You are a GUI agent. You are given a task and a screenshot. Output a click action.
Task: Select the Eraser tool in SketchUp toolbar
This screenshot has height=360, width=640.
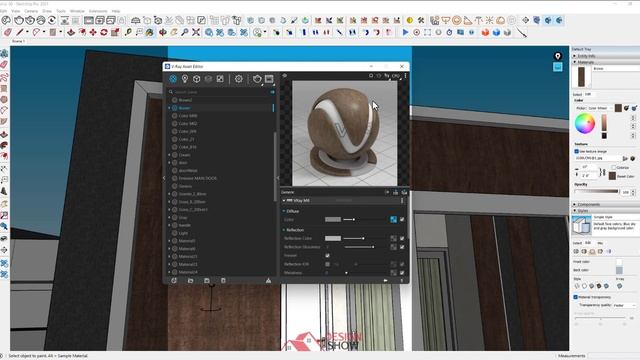8,32
